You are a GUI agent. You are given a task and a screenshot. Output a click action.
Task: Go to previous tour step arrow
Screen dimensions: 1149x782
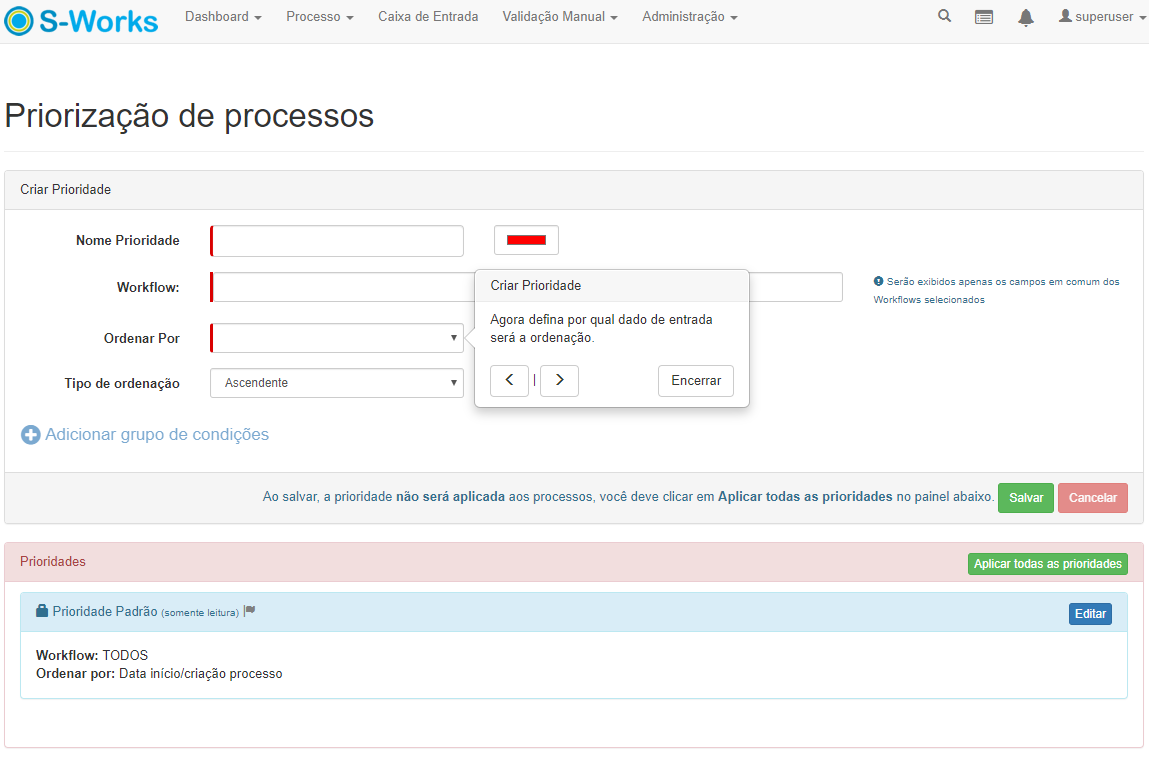509,381
